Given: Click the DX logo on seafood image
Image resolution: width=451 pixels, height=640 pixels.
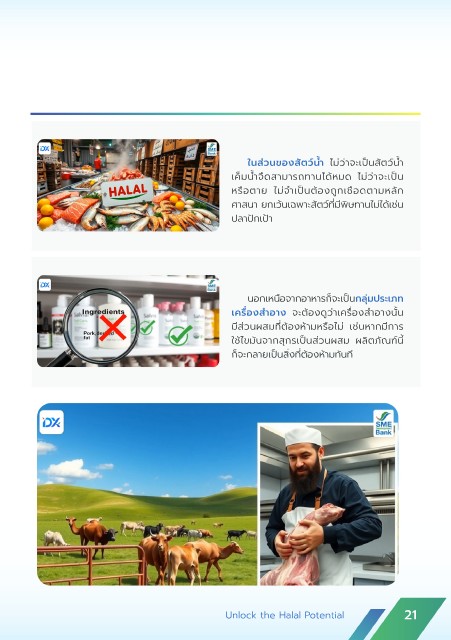Looking at the screenshot, I should tap(45, 148).
